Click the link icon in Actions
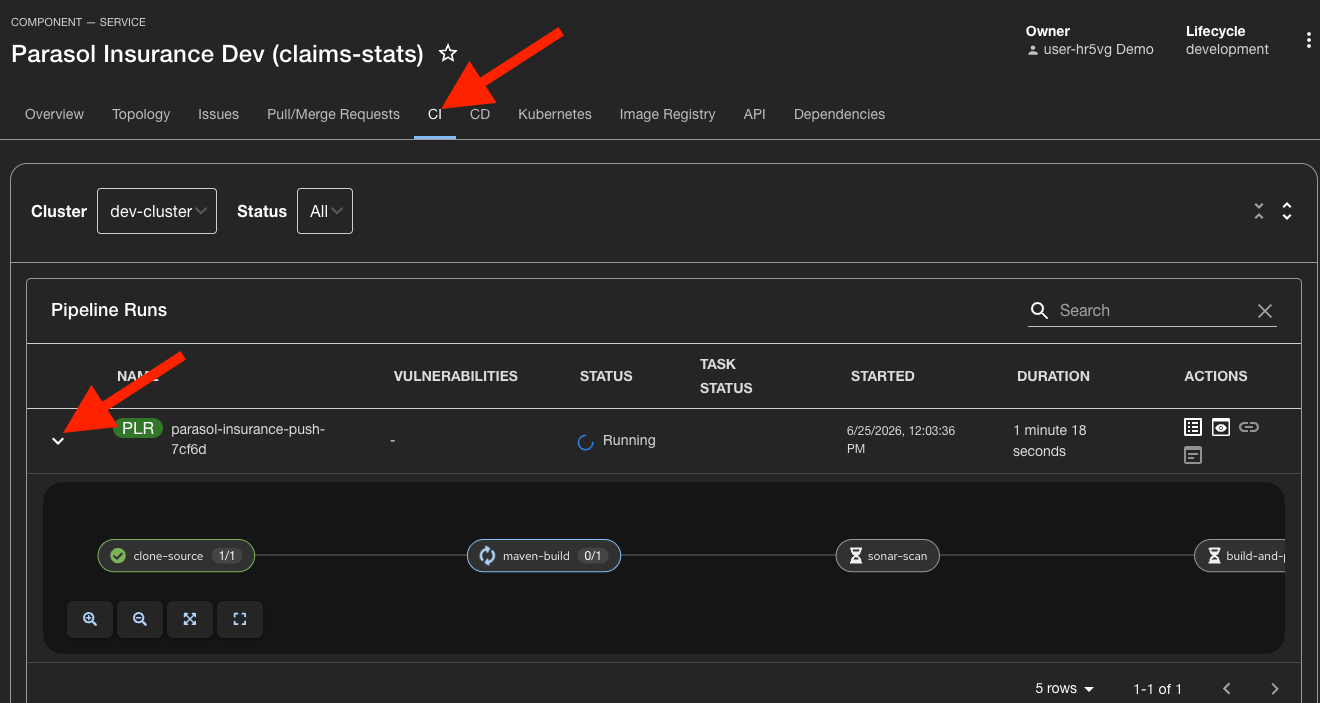Viewport: 1320px width, 703px height. coord(1249,427)
